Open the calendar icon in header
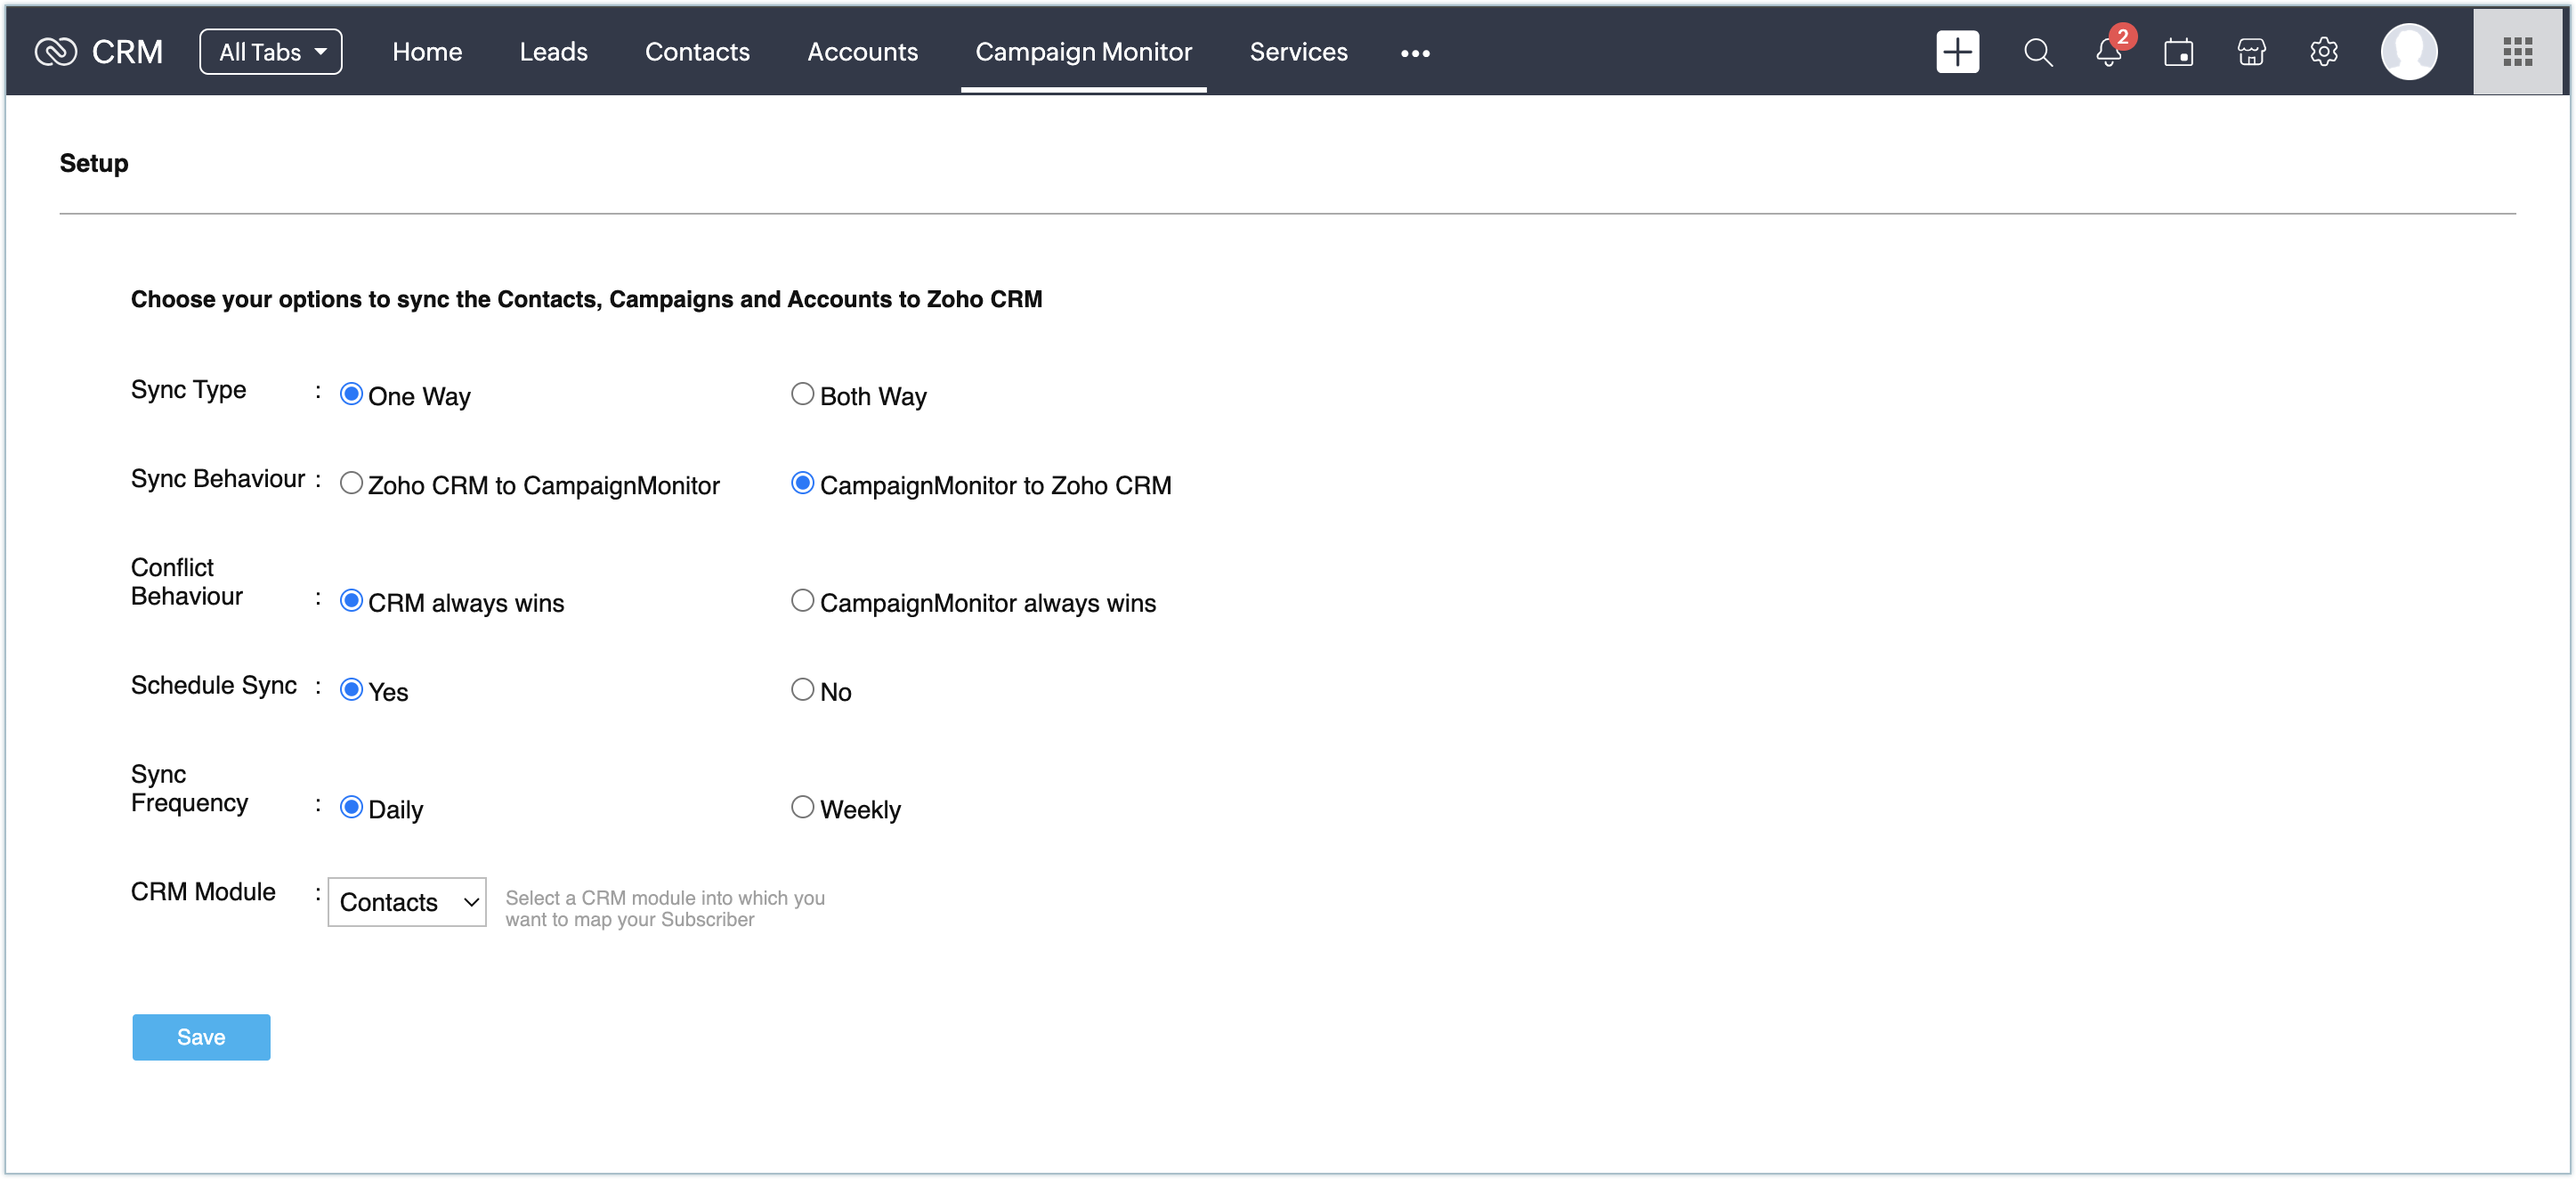 coord(2178,52)
